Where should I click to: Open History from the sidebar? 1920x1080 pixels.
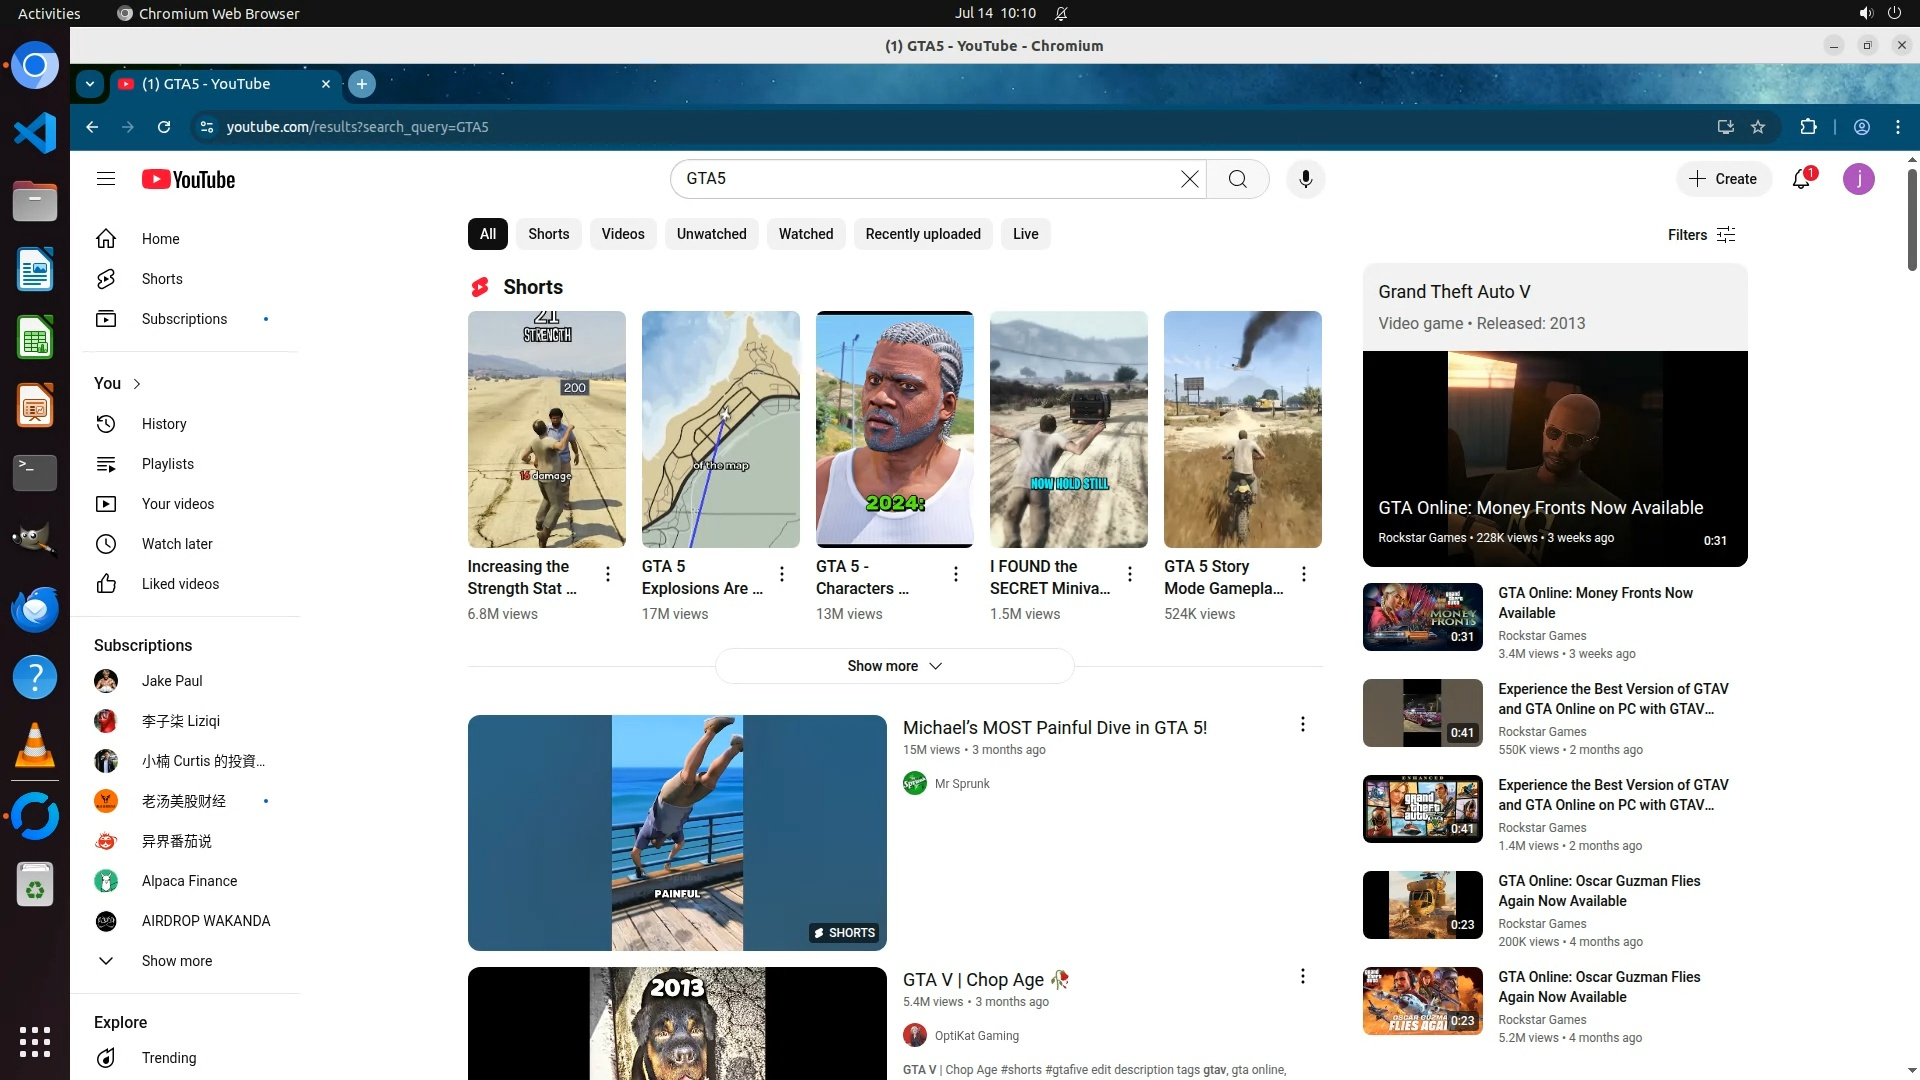(x=164, y=424)
